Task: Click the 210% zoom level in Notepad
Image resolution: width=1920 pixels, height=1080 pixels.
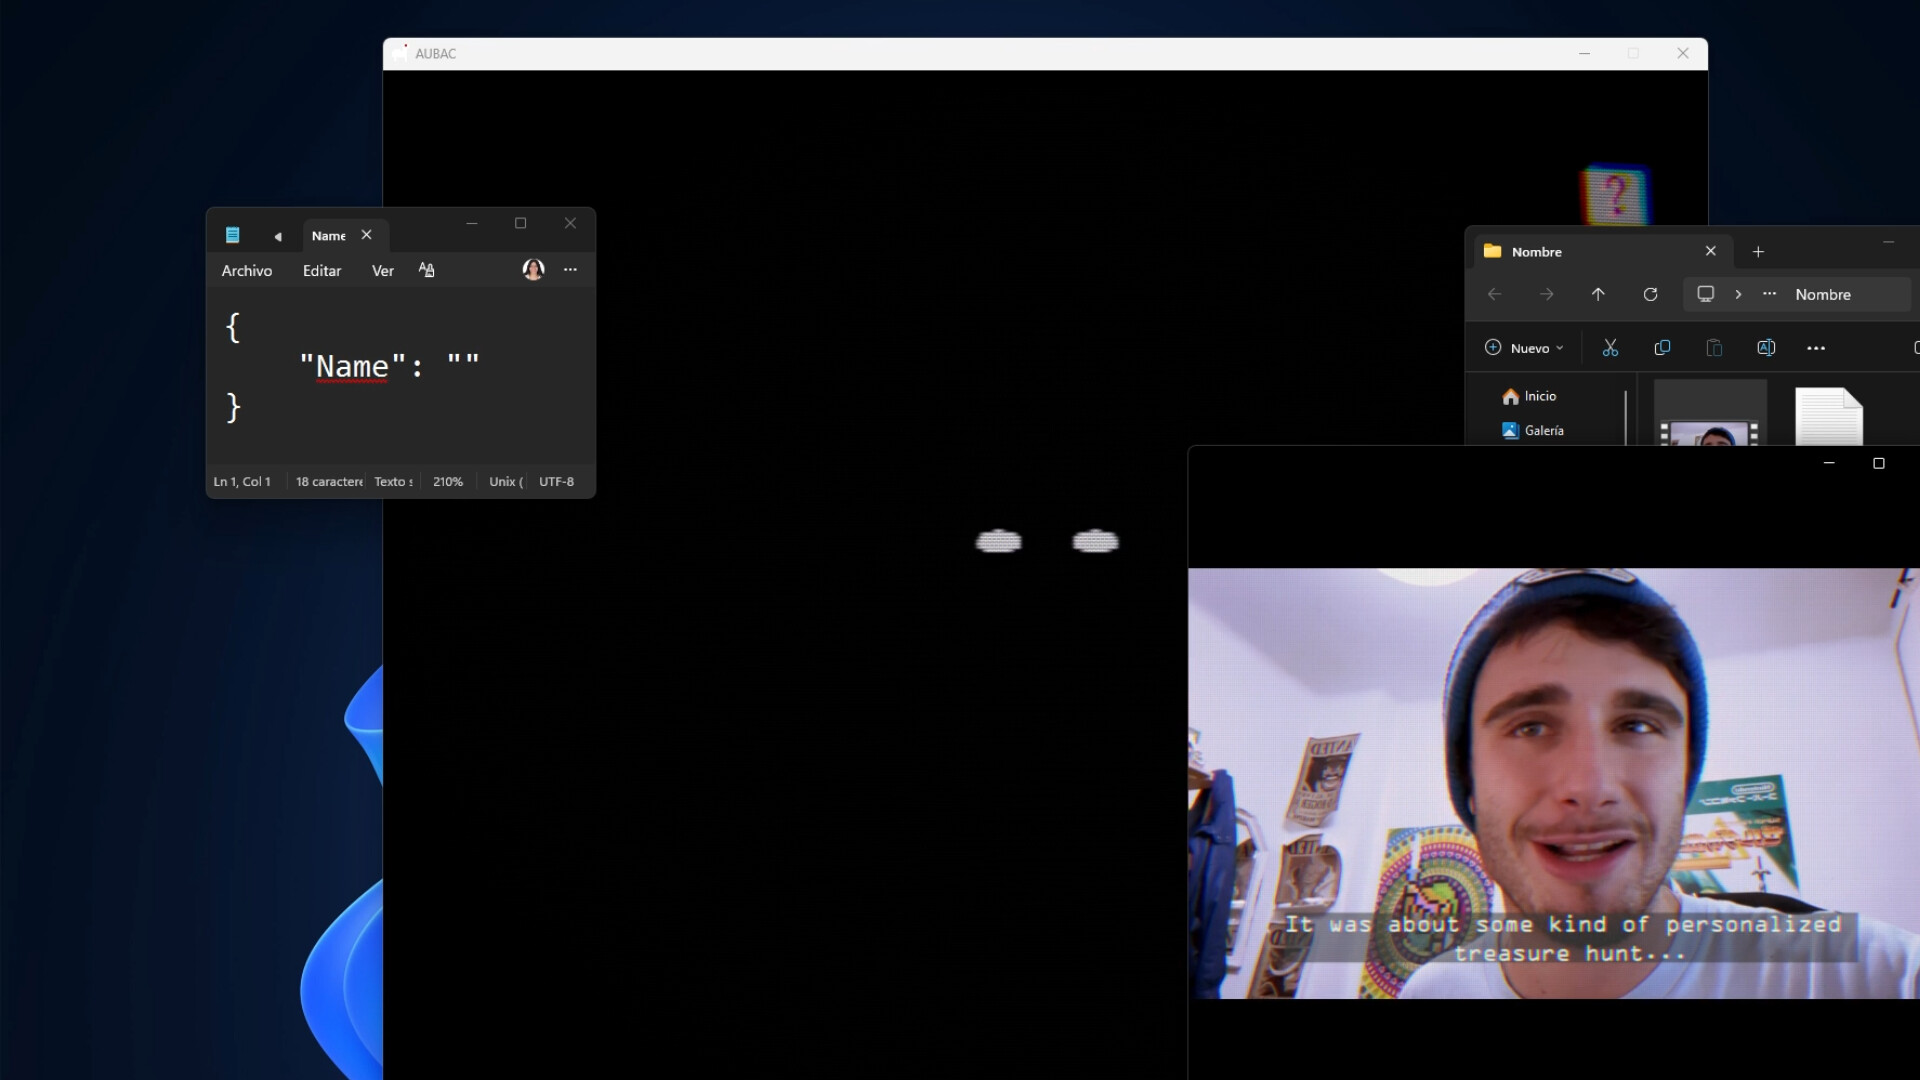Action: (x=448, y=482)
